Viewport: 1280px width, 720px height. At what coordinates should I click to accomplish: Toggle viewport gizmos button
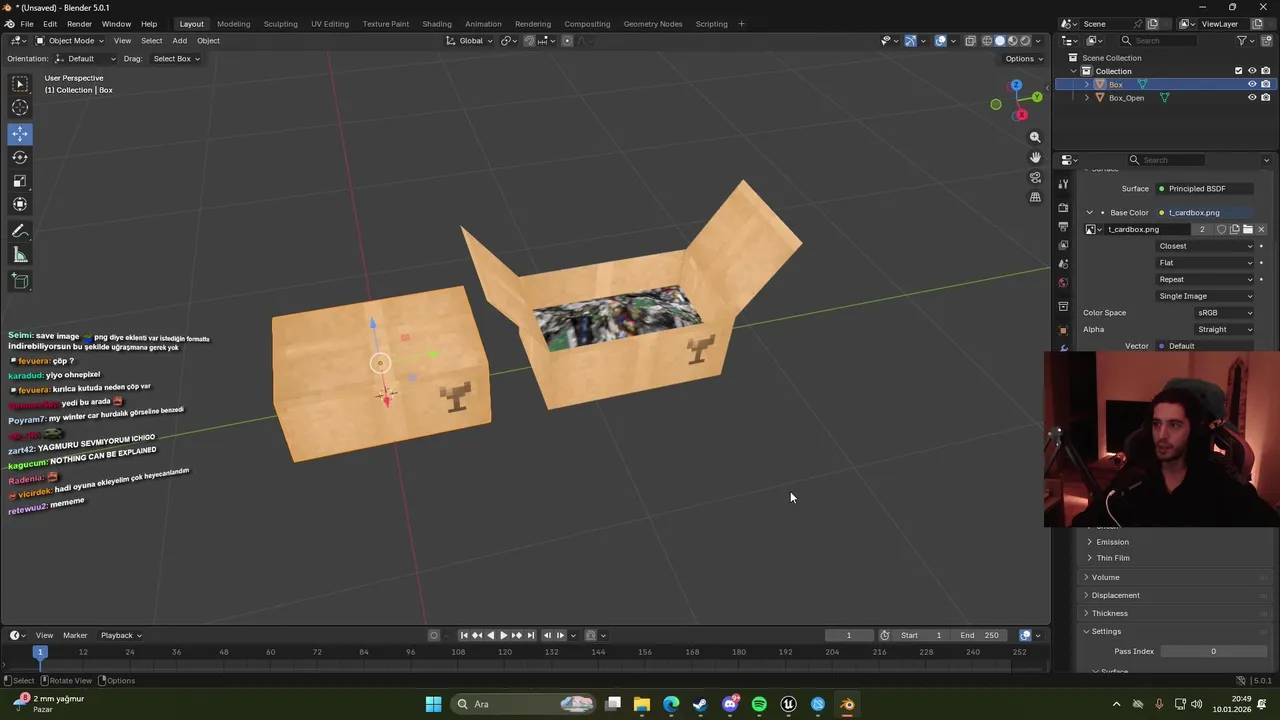910,41
